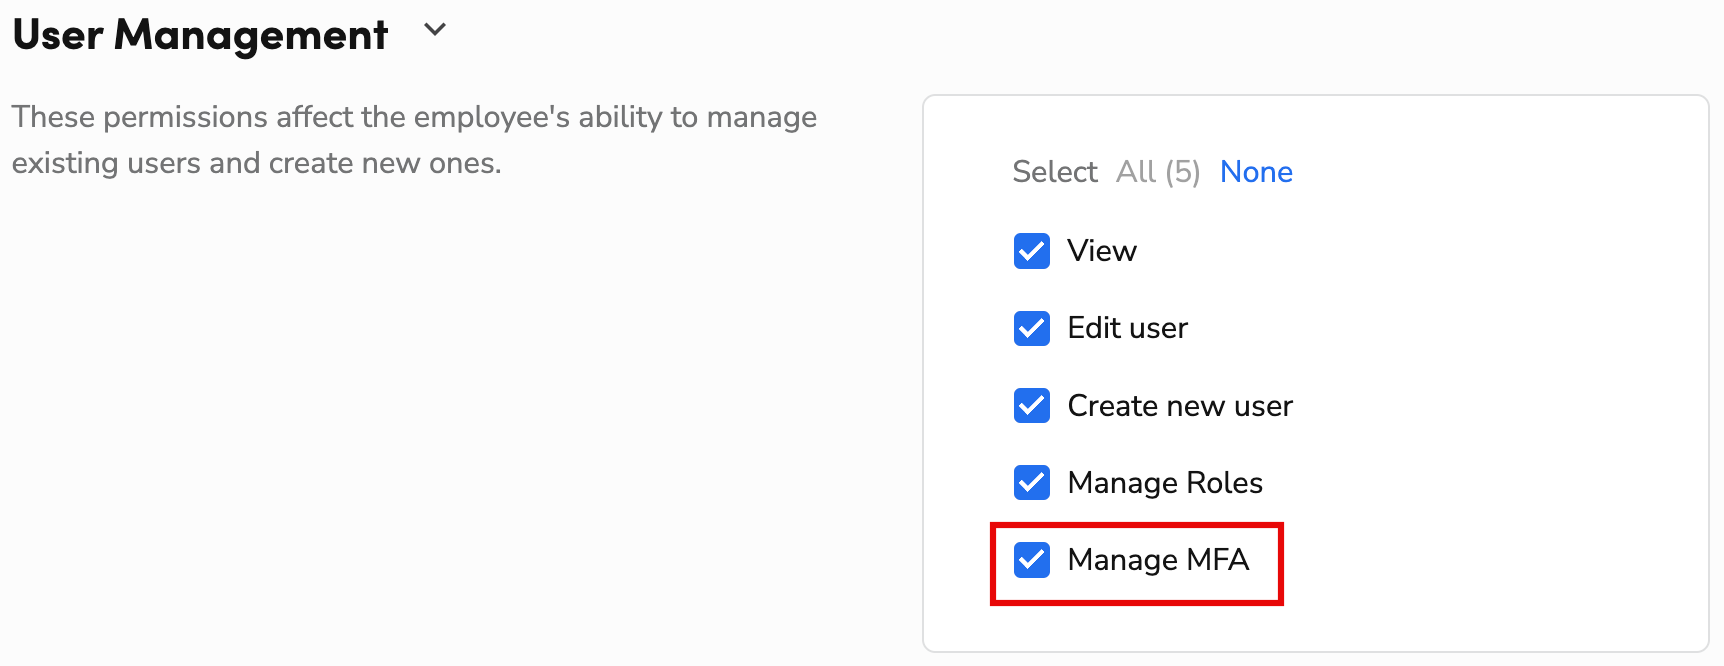The width and height of the screenshot is (1724, 666).
Task: Click the Manage Roles checkmark icon
Action: point(1031,483)
